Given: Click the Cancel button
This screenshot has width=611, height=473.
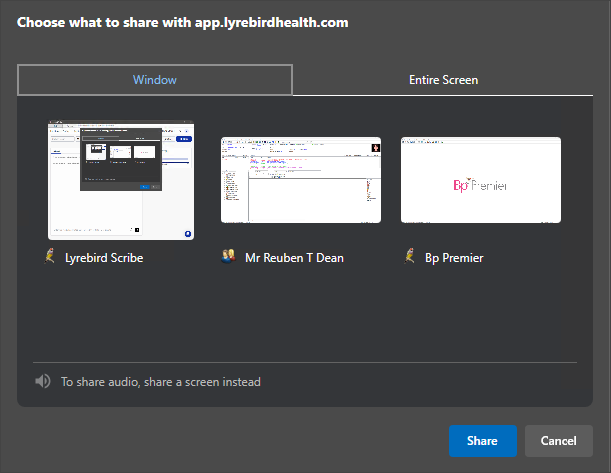Looking at the screenshot, I should (x=558, y=441).
